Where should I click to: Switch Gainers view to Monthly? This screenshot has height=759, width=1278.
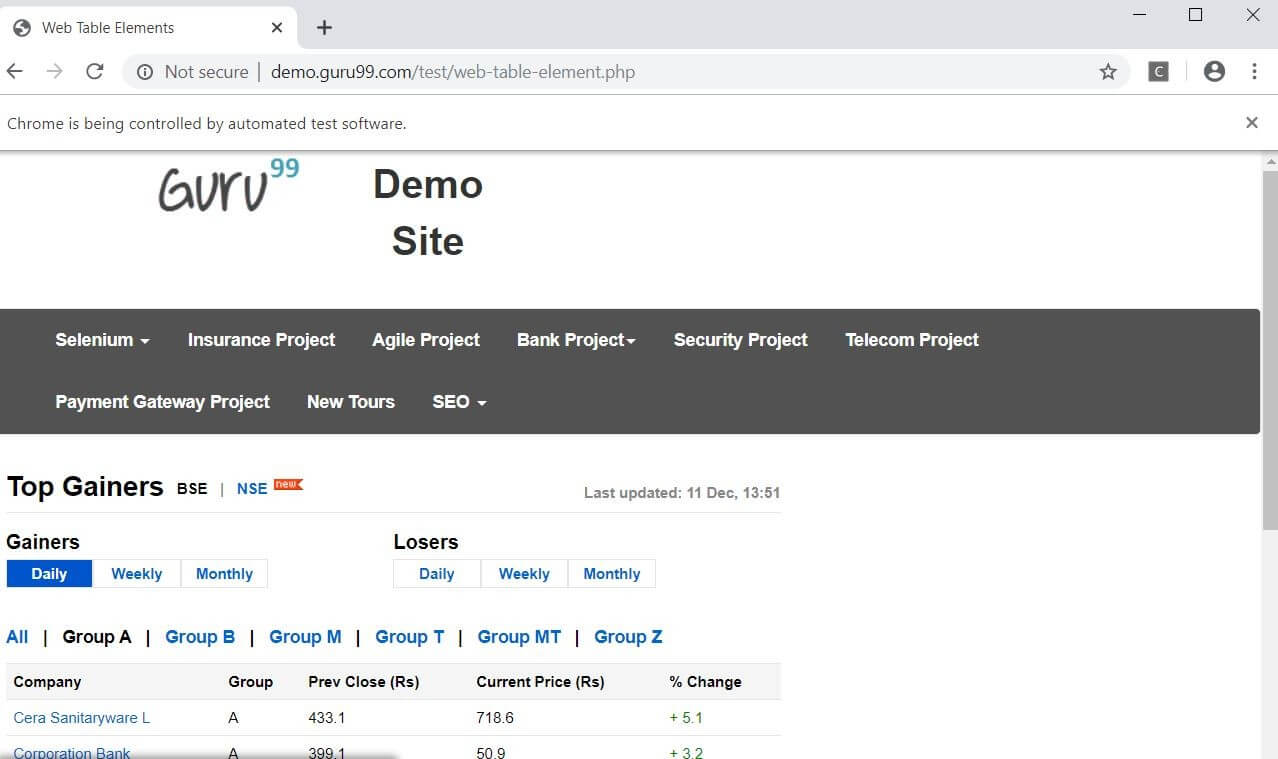point(224,574)
